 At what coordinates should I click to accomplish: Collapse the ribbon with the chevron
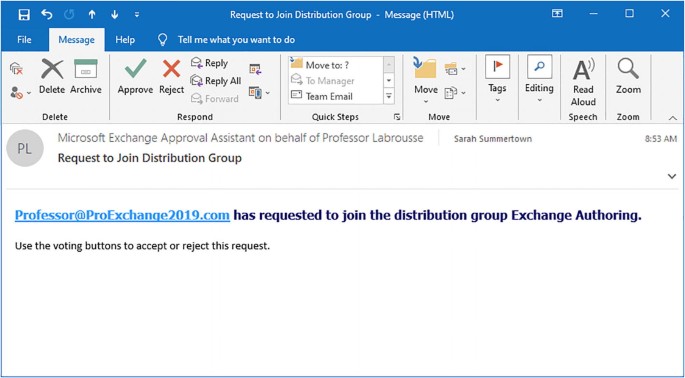672,118
